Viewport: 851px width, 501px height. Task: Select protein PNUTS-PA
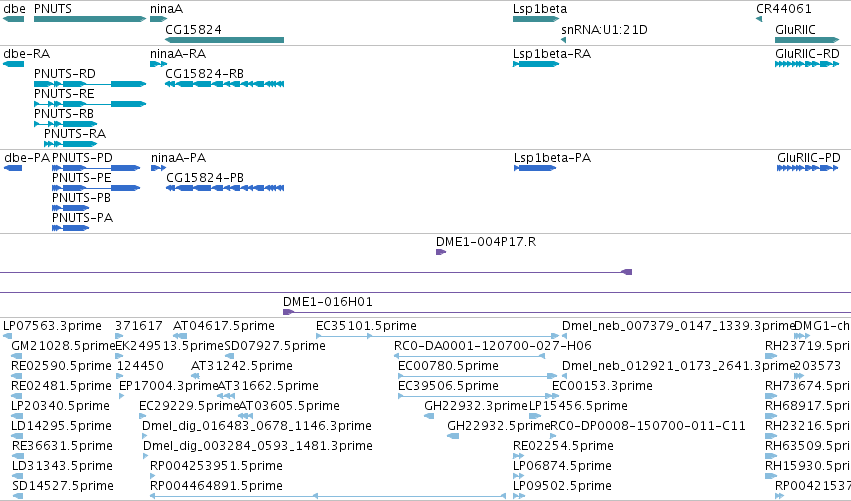pyautogui.click(x=82, y=218)
